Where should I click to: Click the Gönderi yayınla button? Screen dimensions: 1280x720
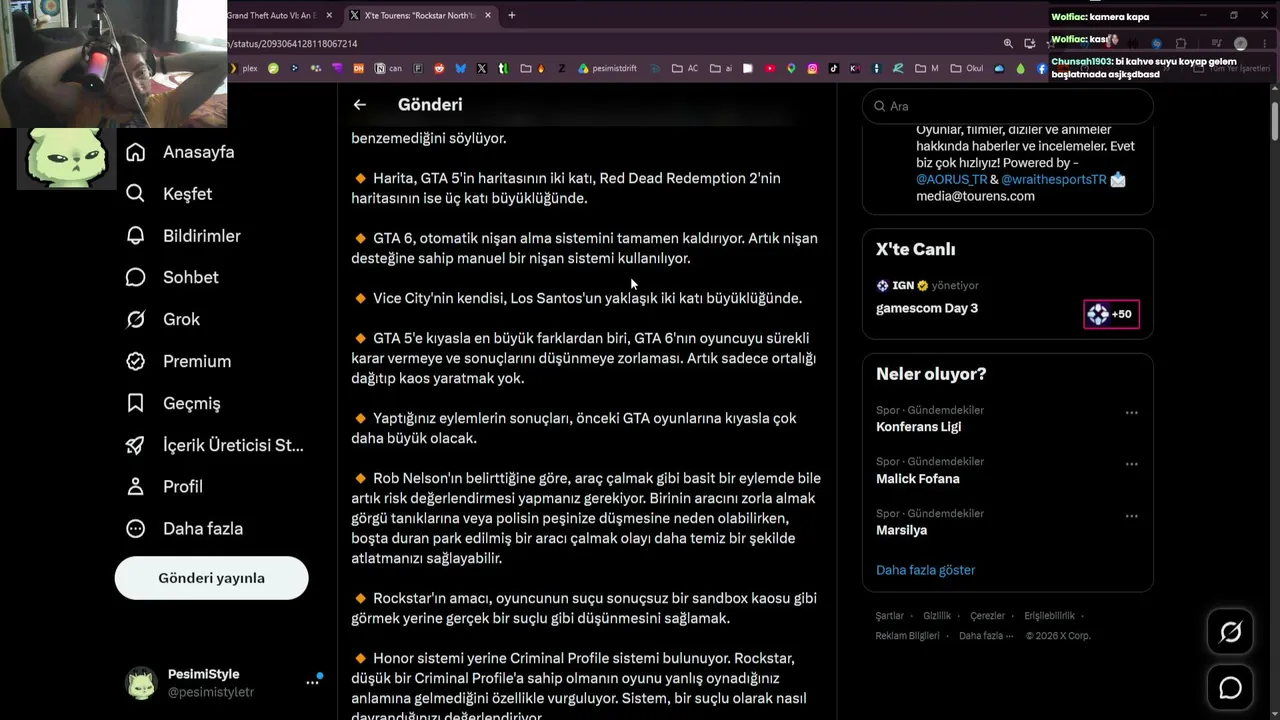pyautogui.click(x=211, y=578)
